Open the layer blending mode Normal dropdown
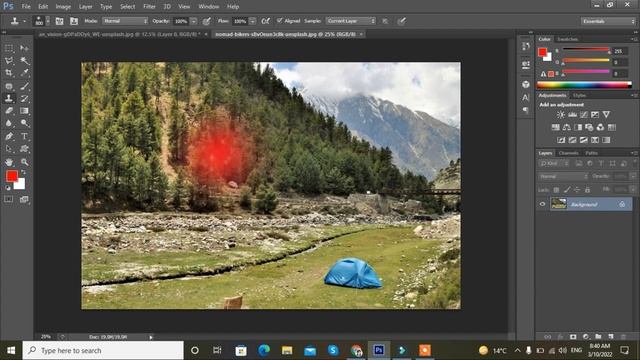The image size is (640, 360). pyautogui.click(x=564, y=176)
